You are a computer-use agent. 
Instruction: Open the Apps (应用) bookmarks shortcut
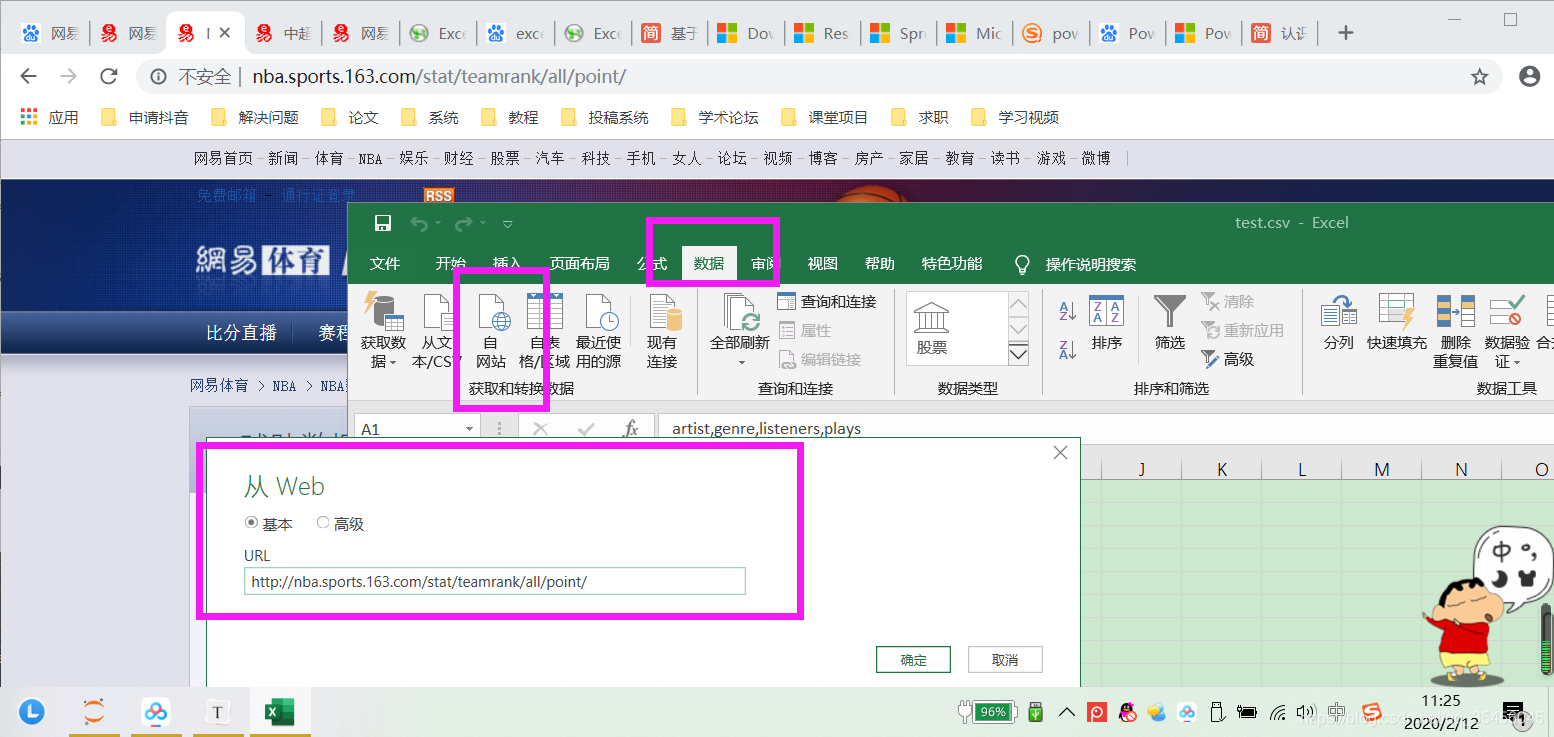(49, 117)
